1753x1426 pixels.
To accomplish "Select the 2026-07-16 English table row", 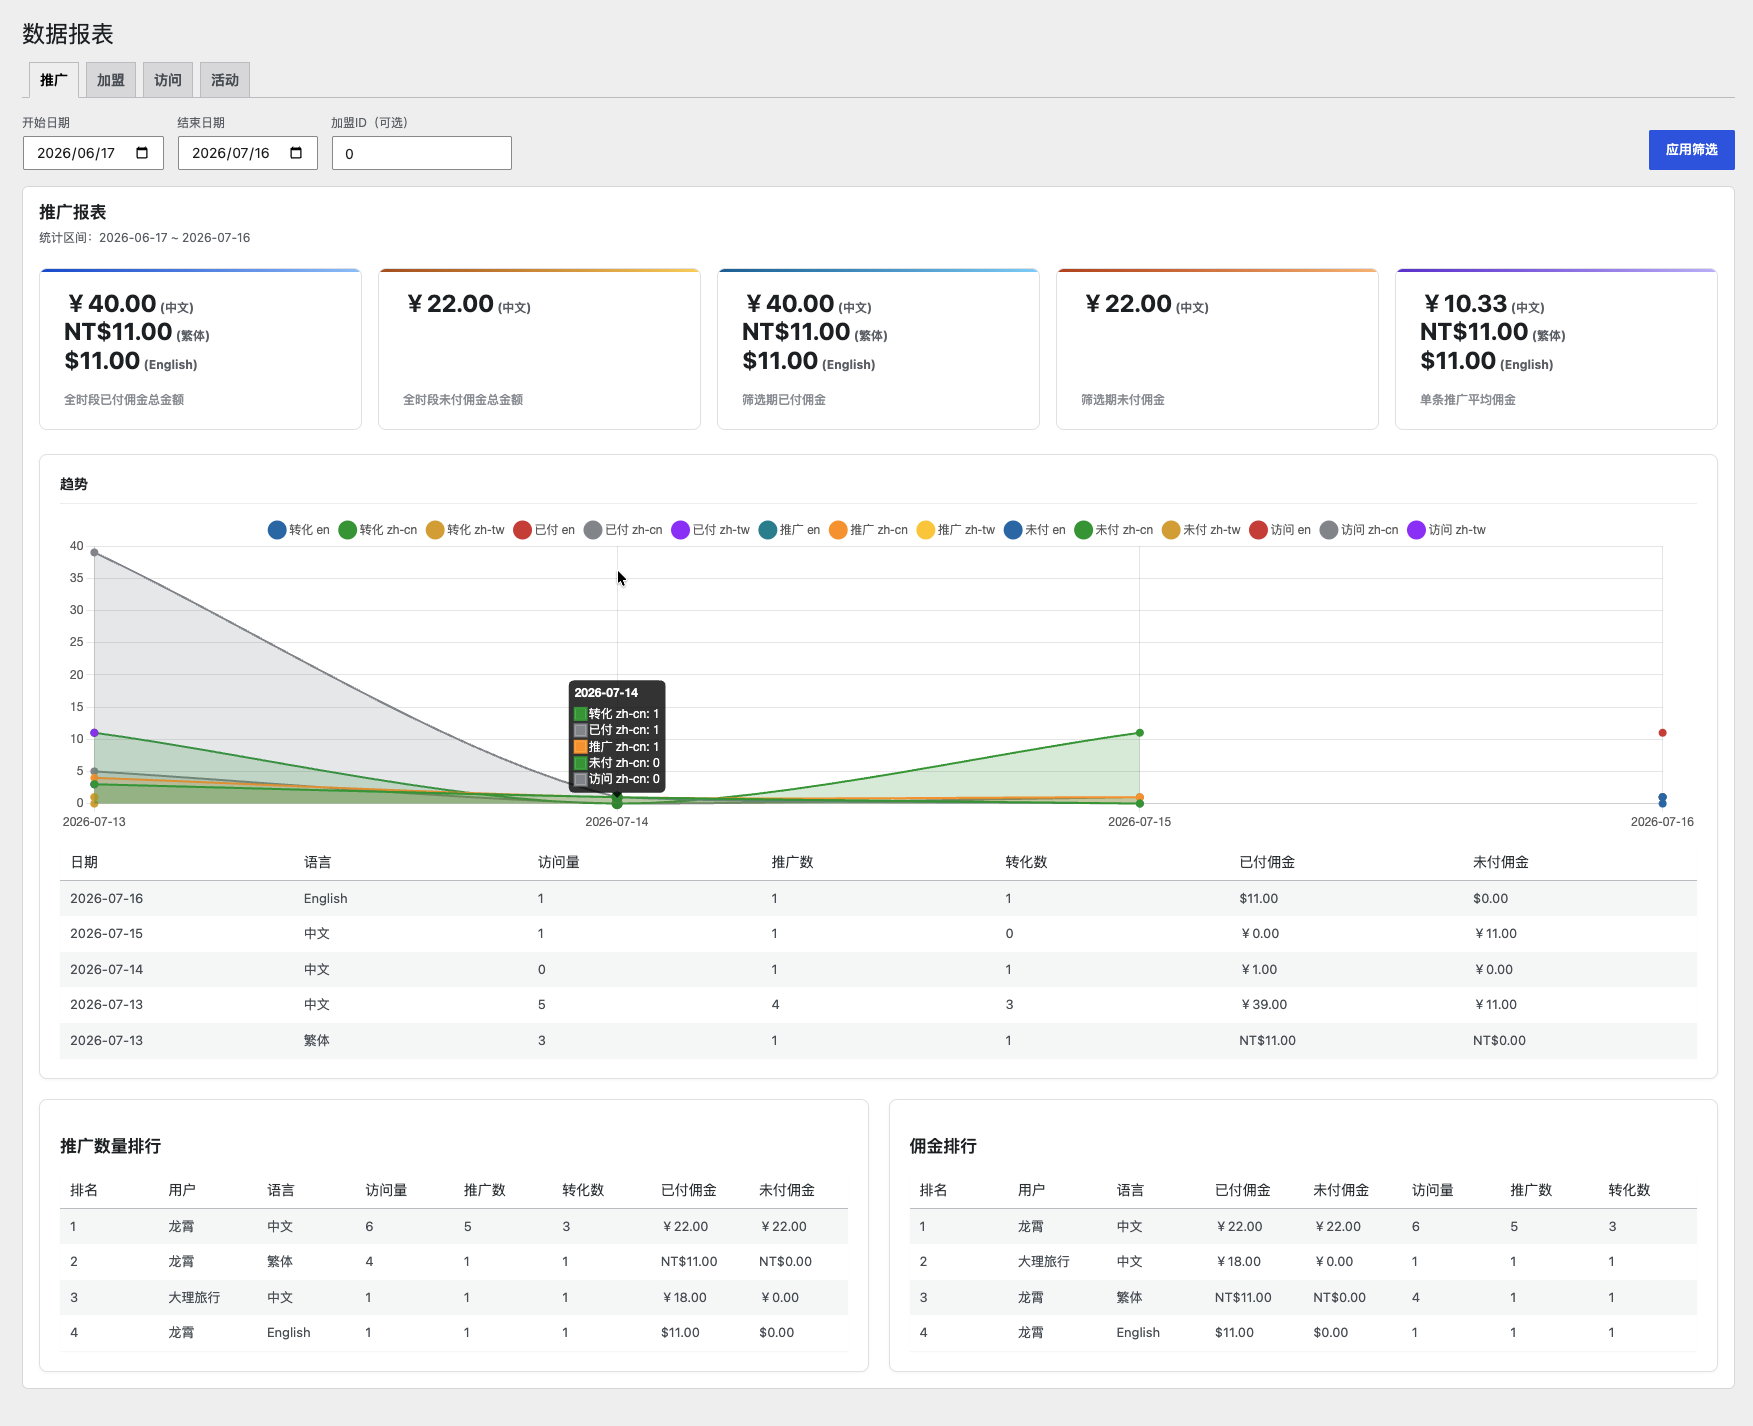I will pos(878,898).
